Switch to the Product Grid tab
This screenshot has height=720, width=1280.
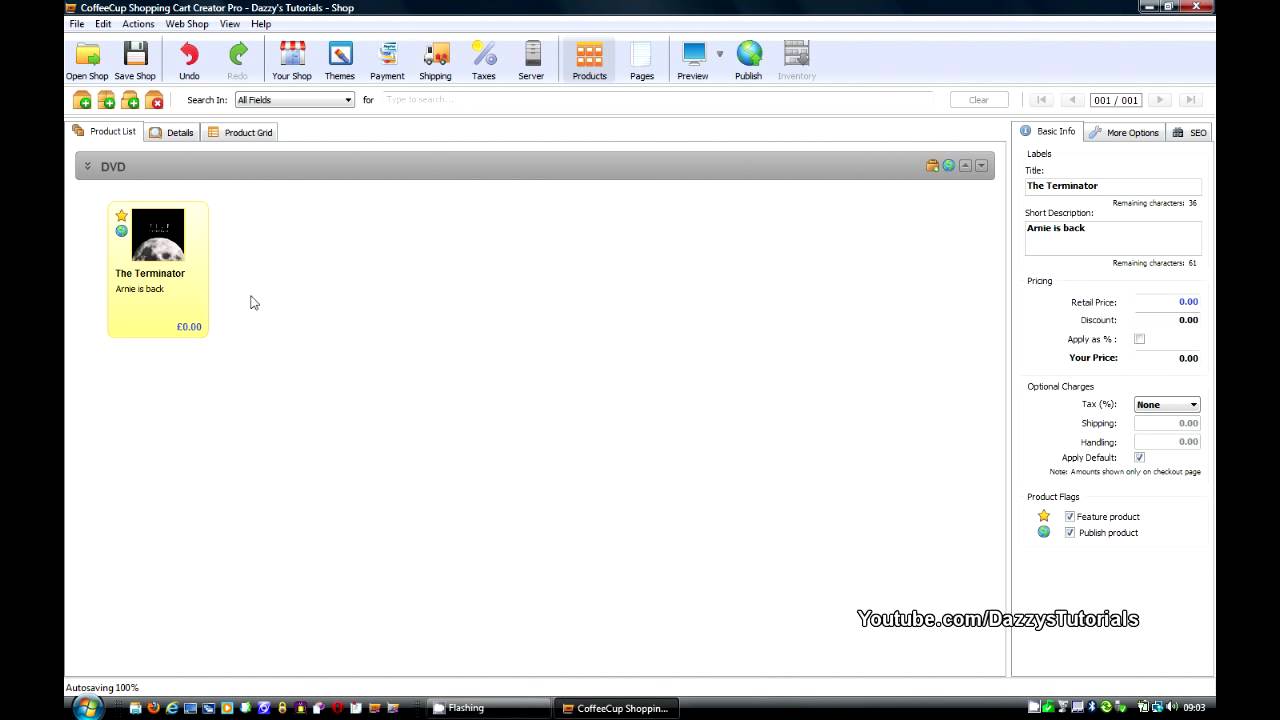click(x=240, y=132)
